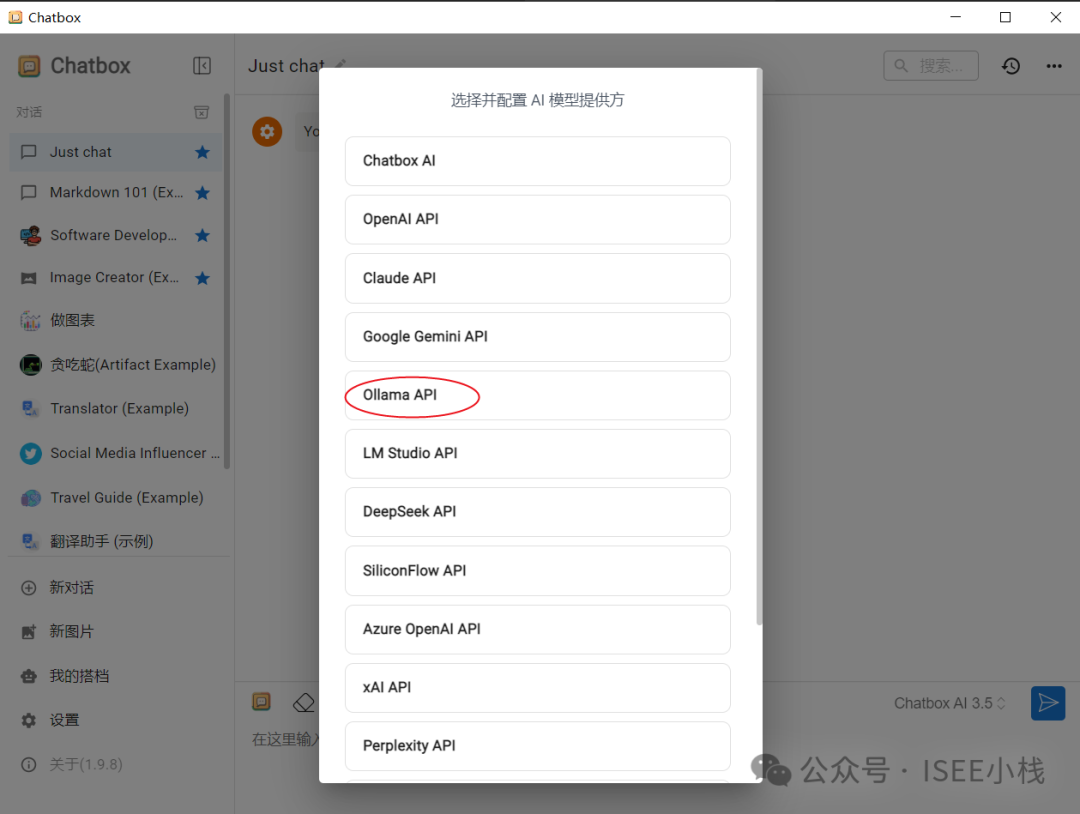Open the Software Developer conversation
The height and width of the screenshot is (814, 1080).
pos(115,236)
